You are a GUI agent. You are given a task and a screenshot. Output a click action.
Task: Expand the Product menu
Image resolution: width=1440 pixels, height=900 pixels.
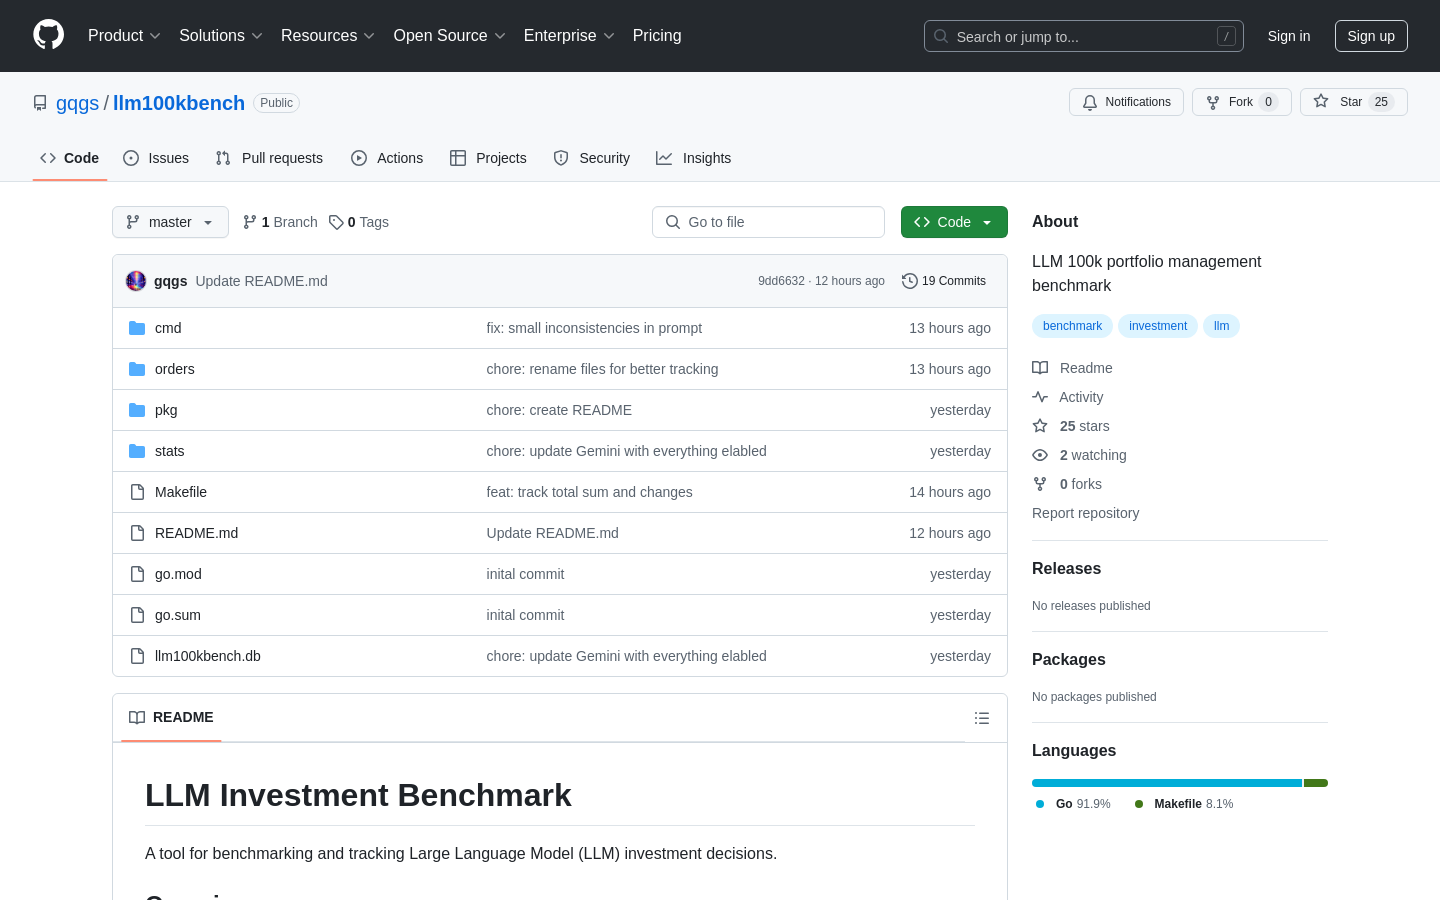(x=124, y=36)
